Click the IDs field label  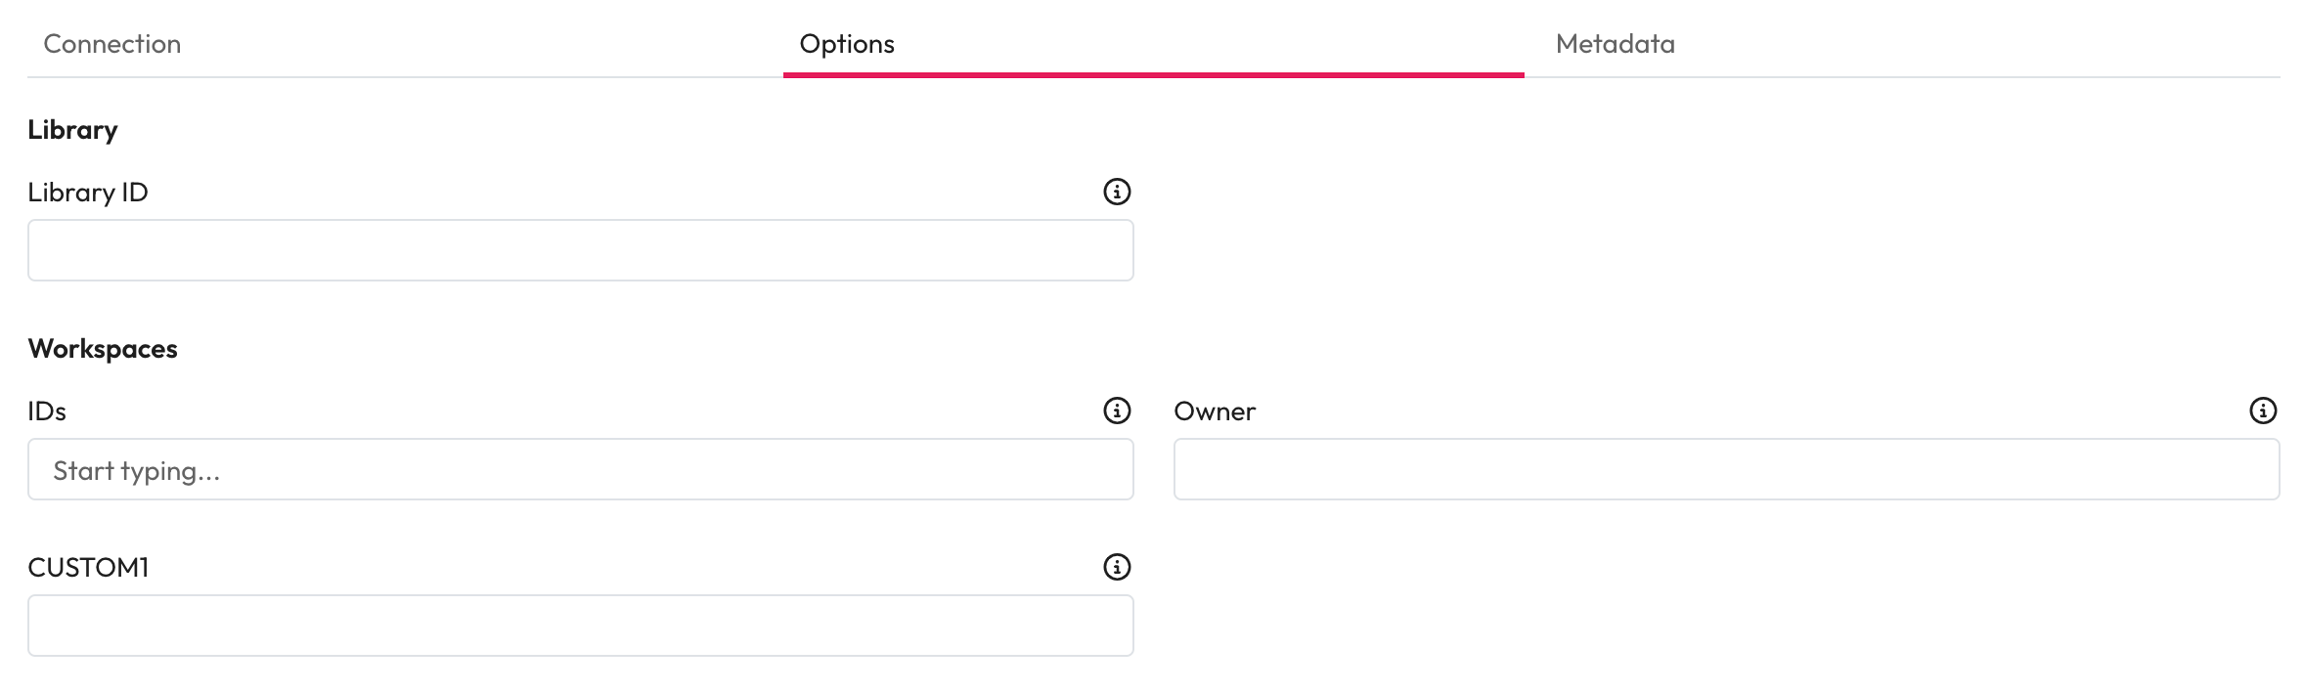[47, 411]
